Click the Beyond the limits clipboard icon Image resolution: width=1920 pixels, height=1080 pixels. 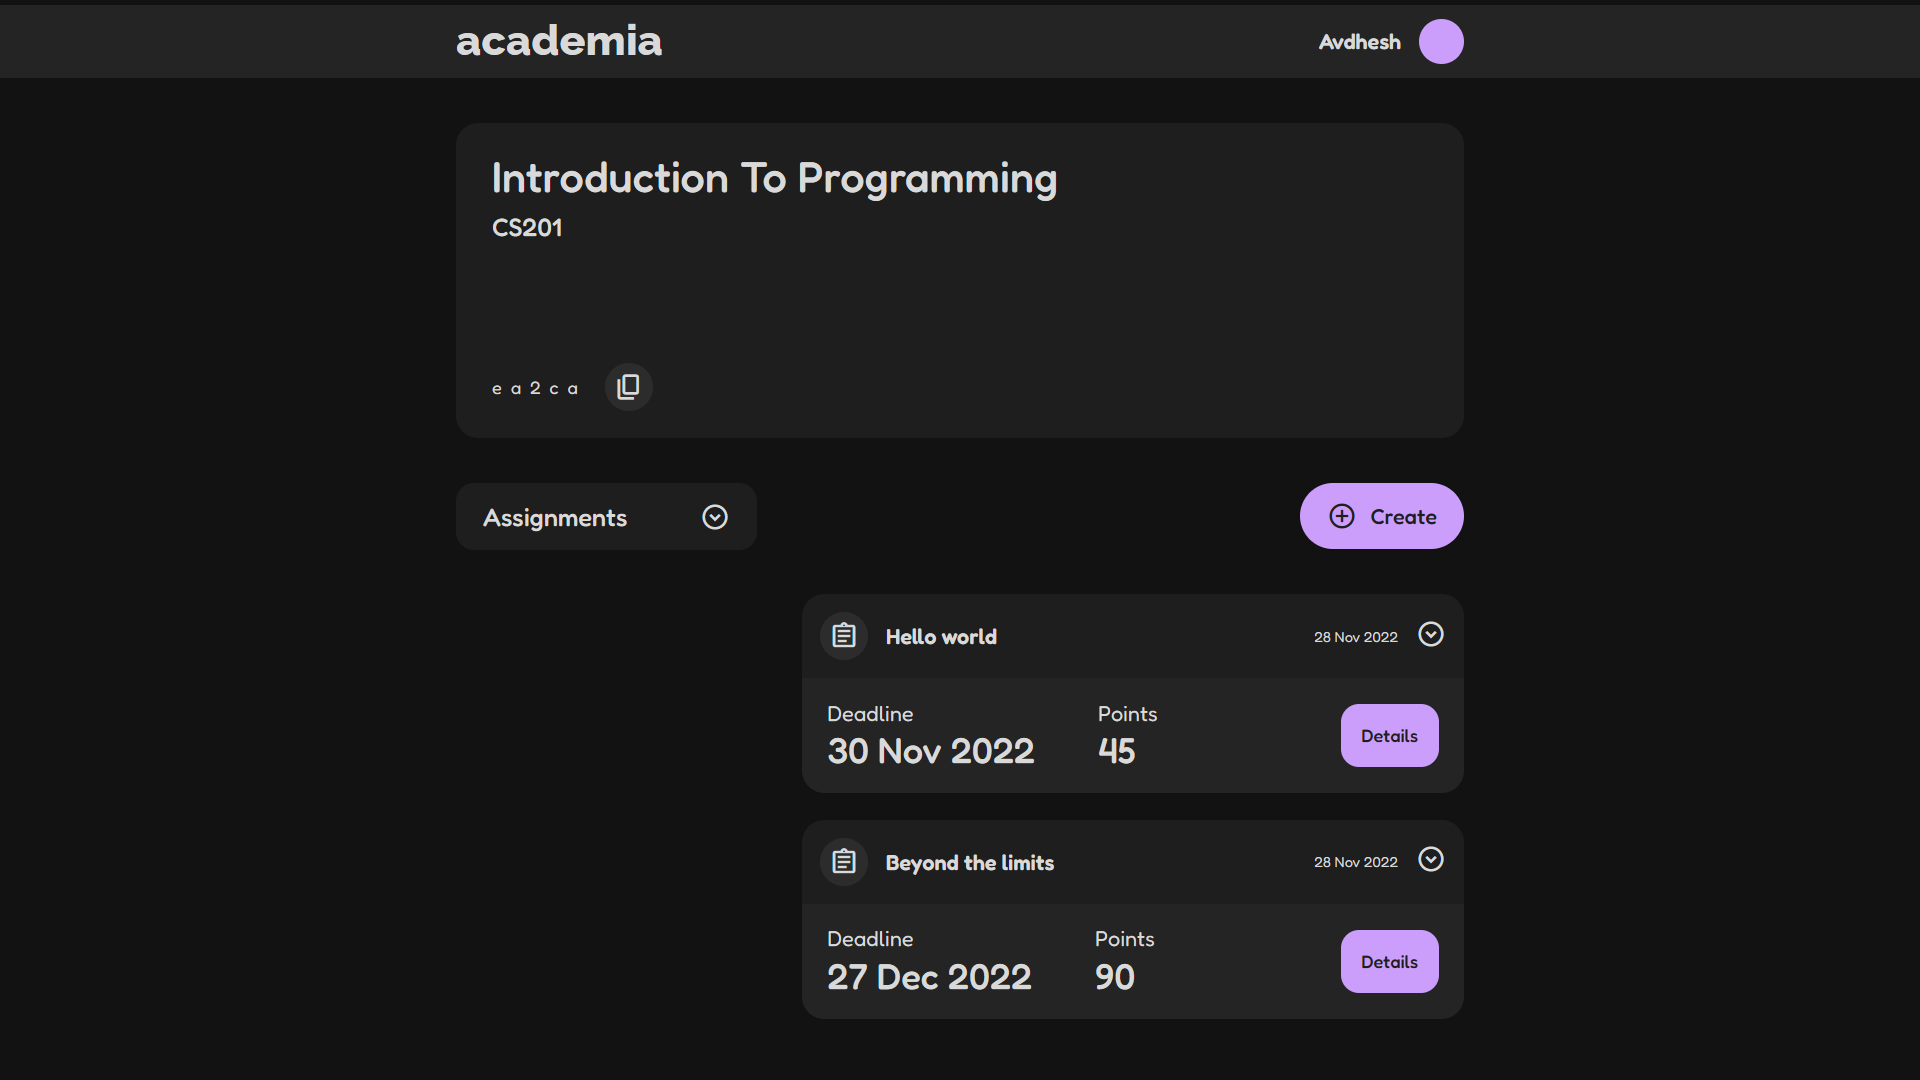point(844,862)
